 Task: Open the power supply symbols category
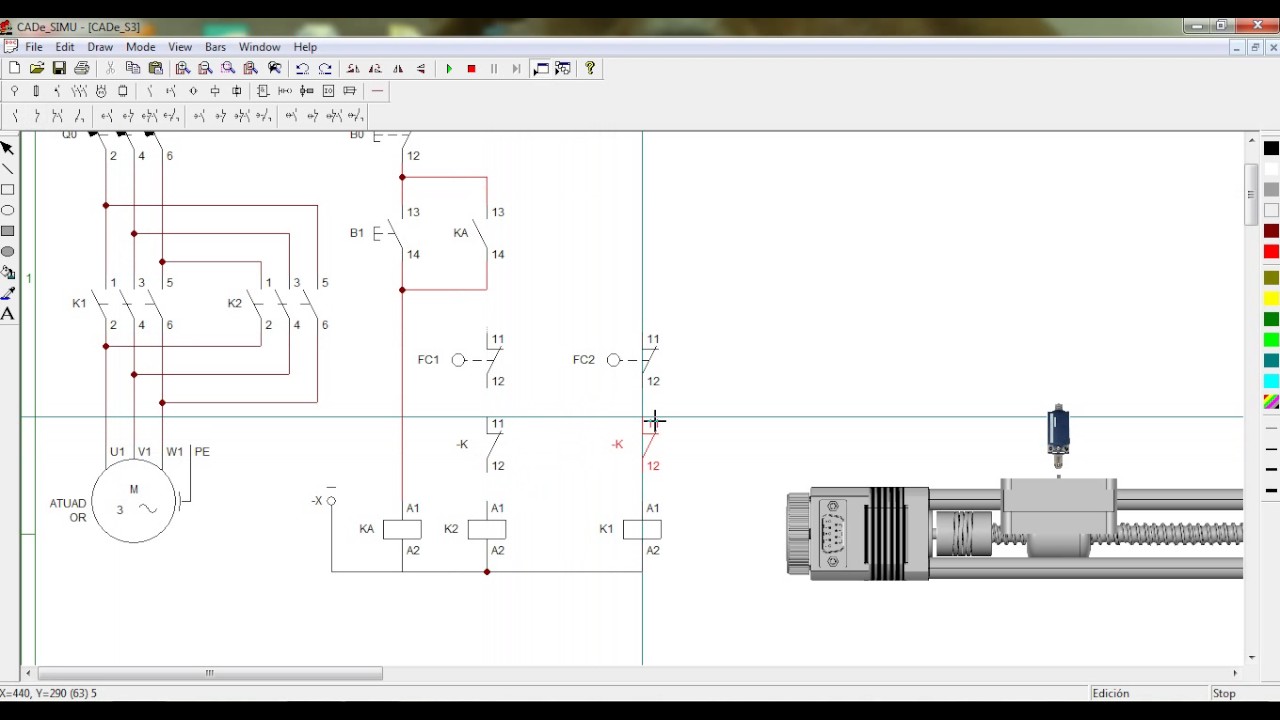point(14,91)
